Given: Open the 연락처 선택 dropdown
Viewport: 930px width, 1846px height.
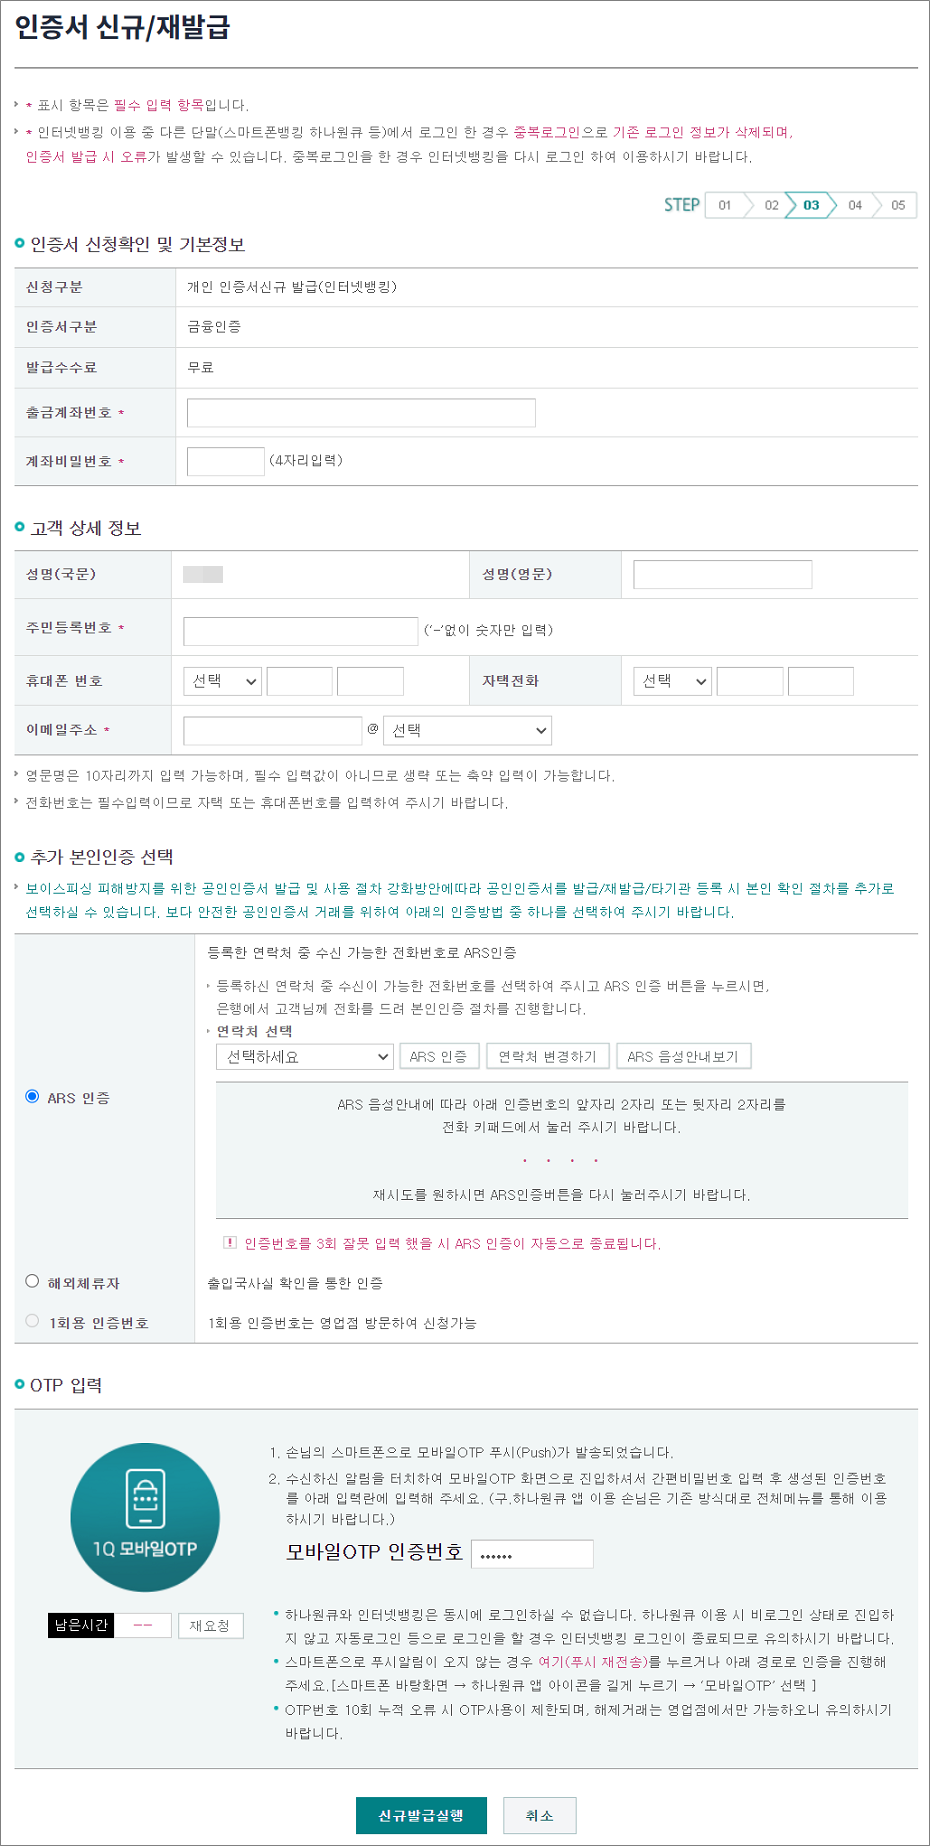Looking at the screenshot, I should (x=304, y=1056).
